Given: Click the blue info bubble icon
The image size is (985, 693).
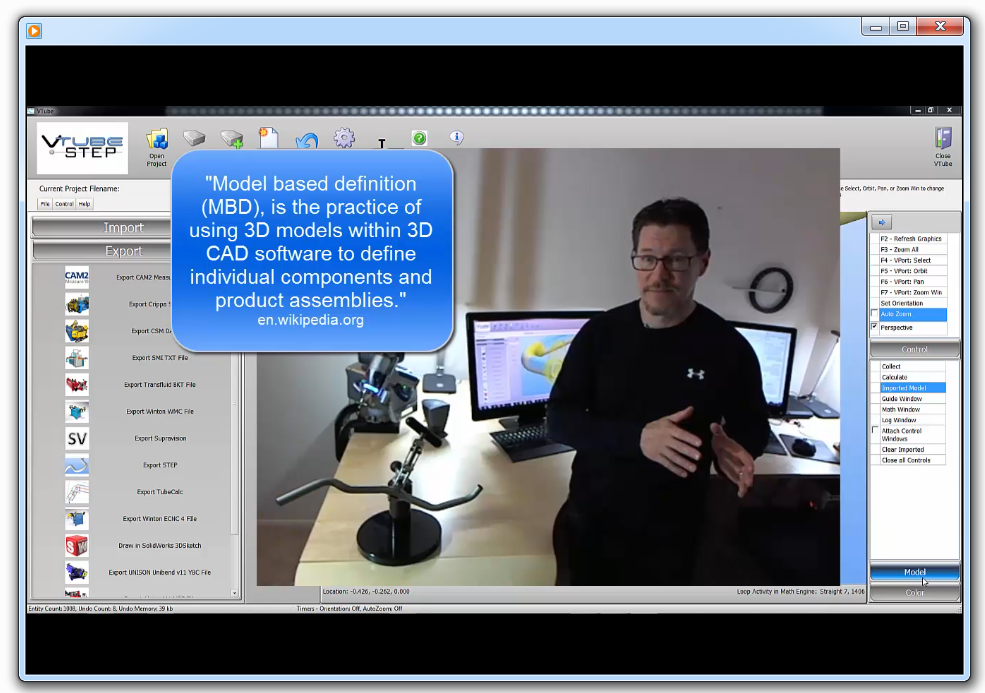Looking at the screenshot, I should 456,137.
